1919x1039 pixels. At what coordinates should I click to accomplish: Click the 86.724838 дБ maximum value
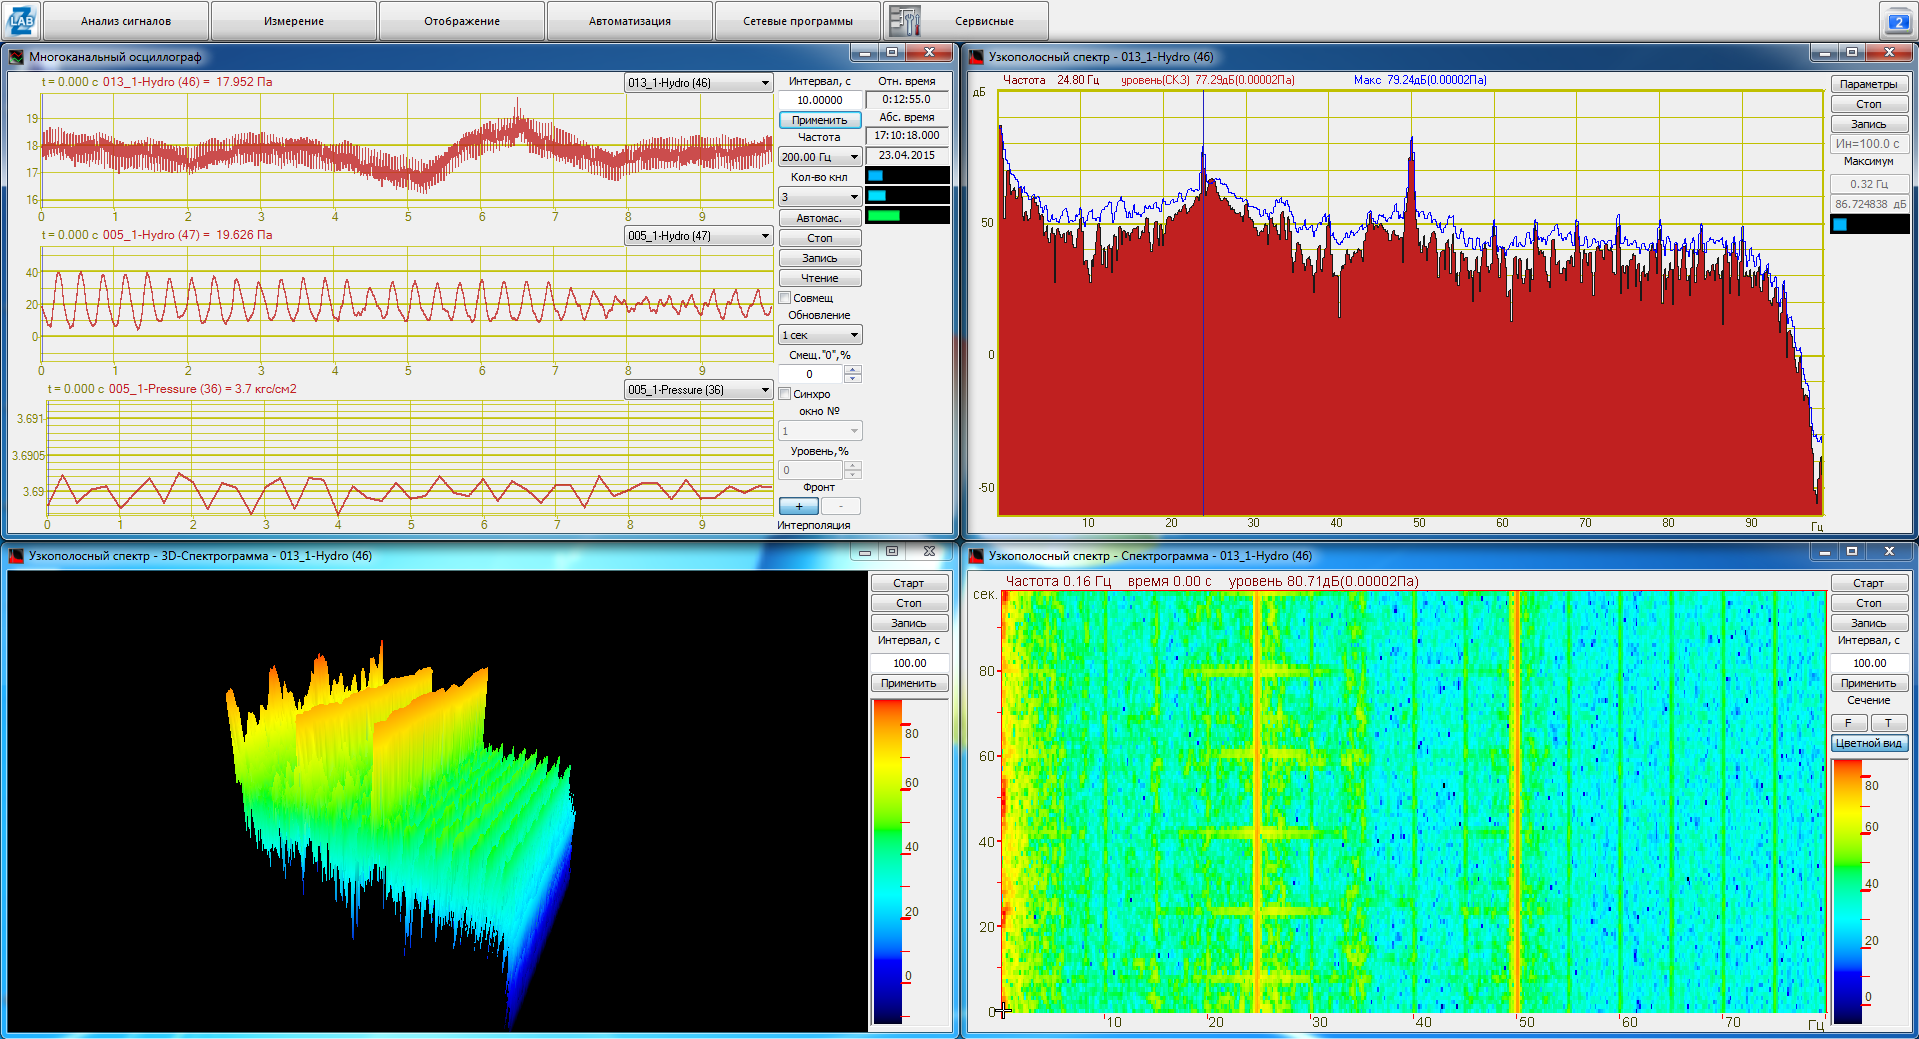pos(1869,204)
